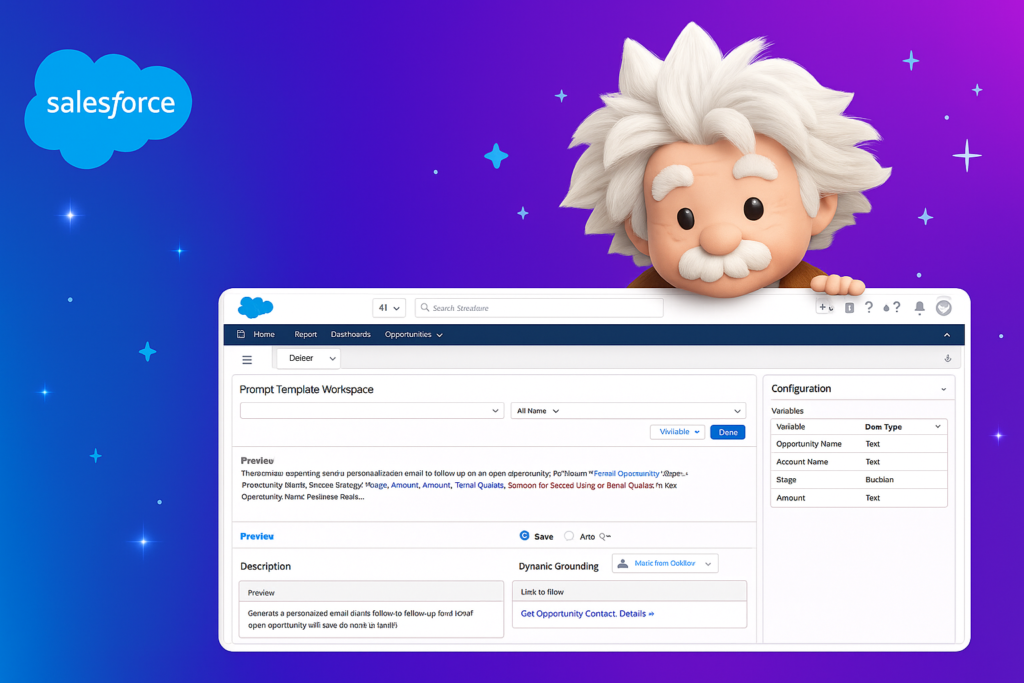Click into the header search field

(x=540, y=308)
